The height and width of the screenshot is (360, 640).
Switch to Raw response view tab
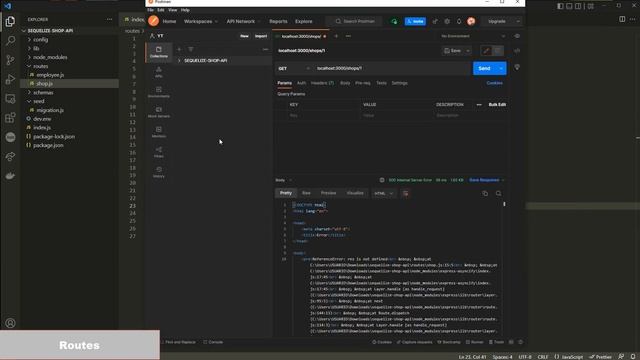pyautogui.click(x=306, y=193)
